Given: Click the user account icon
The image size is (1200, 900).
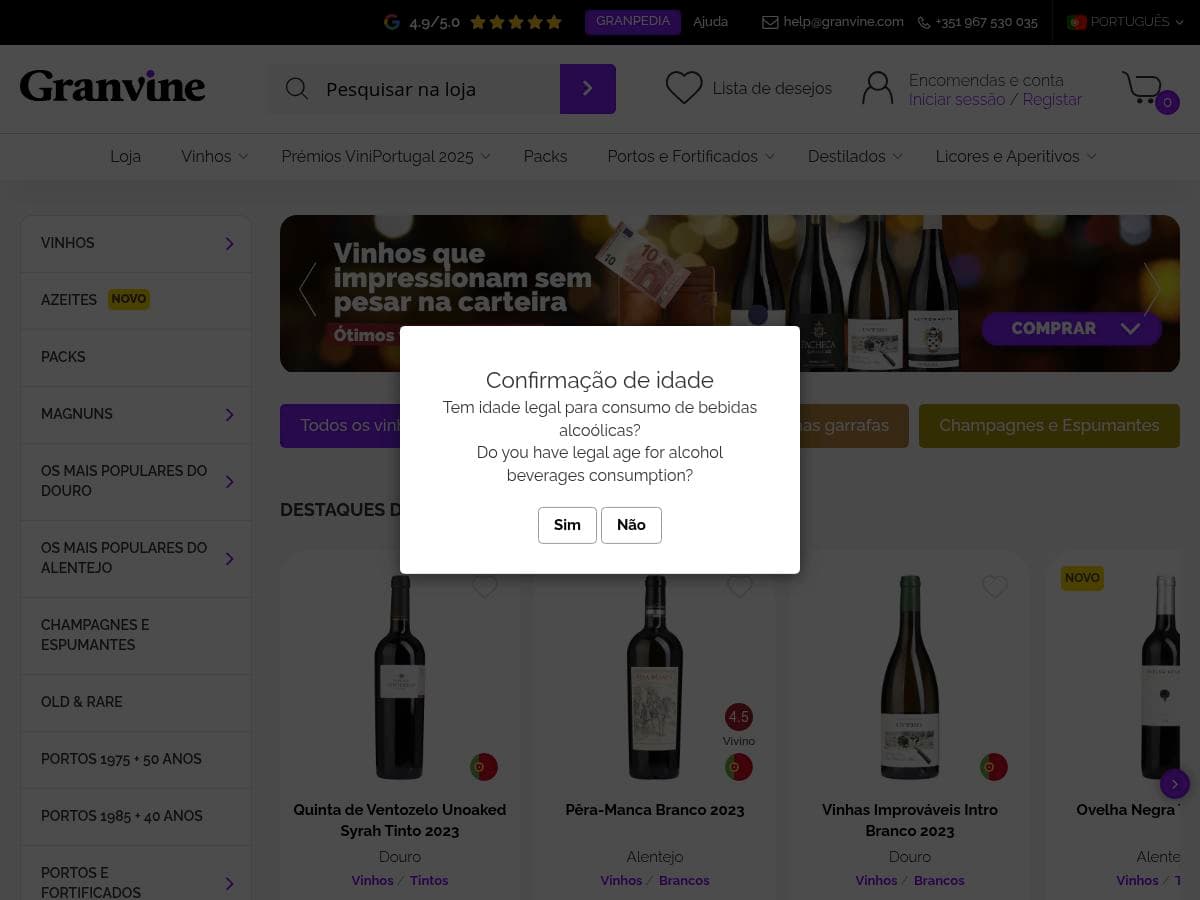Looking at the screenshot, I should point(877,88).
